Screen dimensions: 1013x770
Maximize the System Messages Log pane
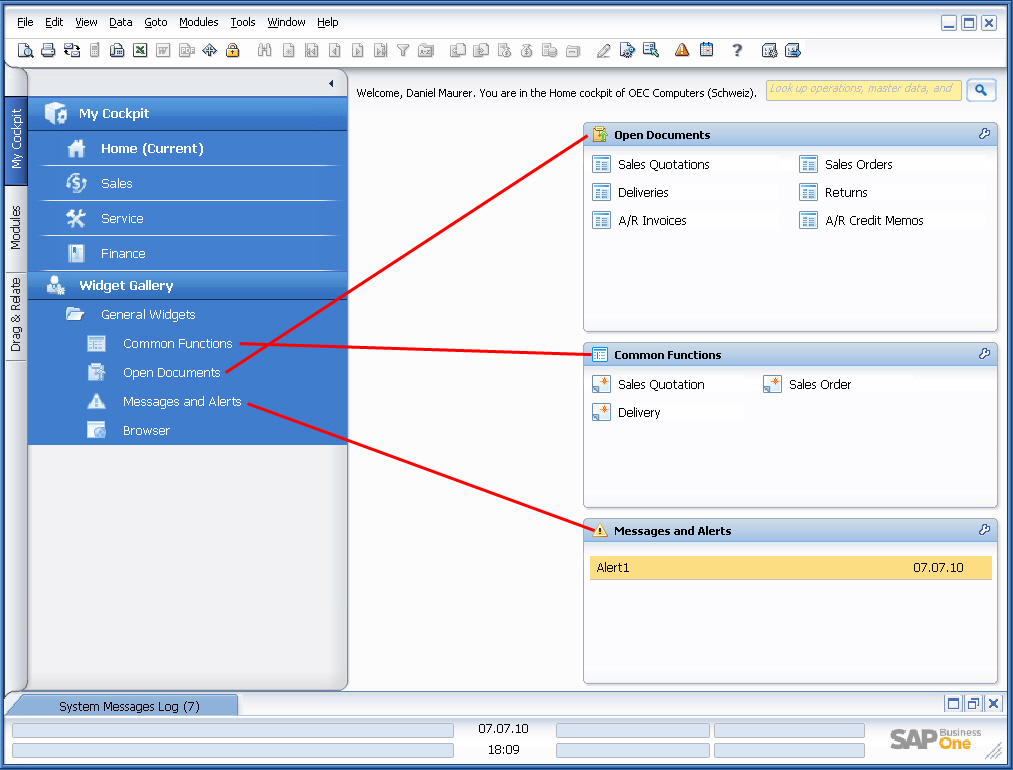coord(953,703)
